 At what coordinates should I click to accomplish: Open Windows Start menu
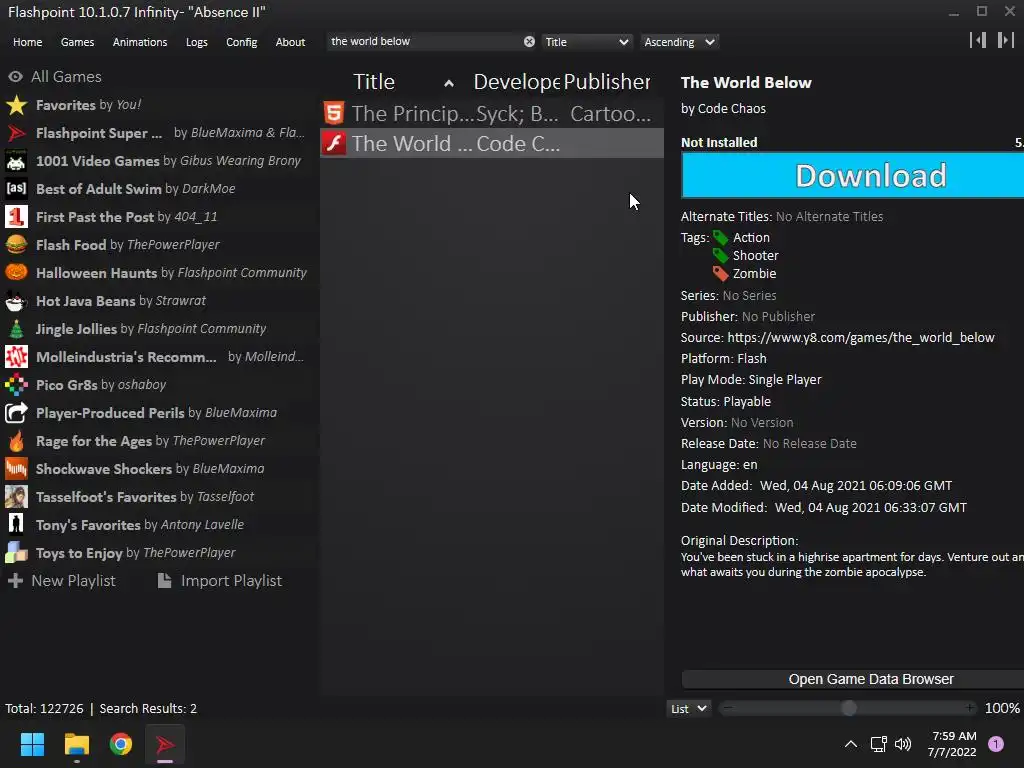[x=32, y=744]
